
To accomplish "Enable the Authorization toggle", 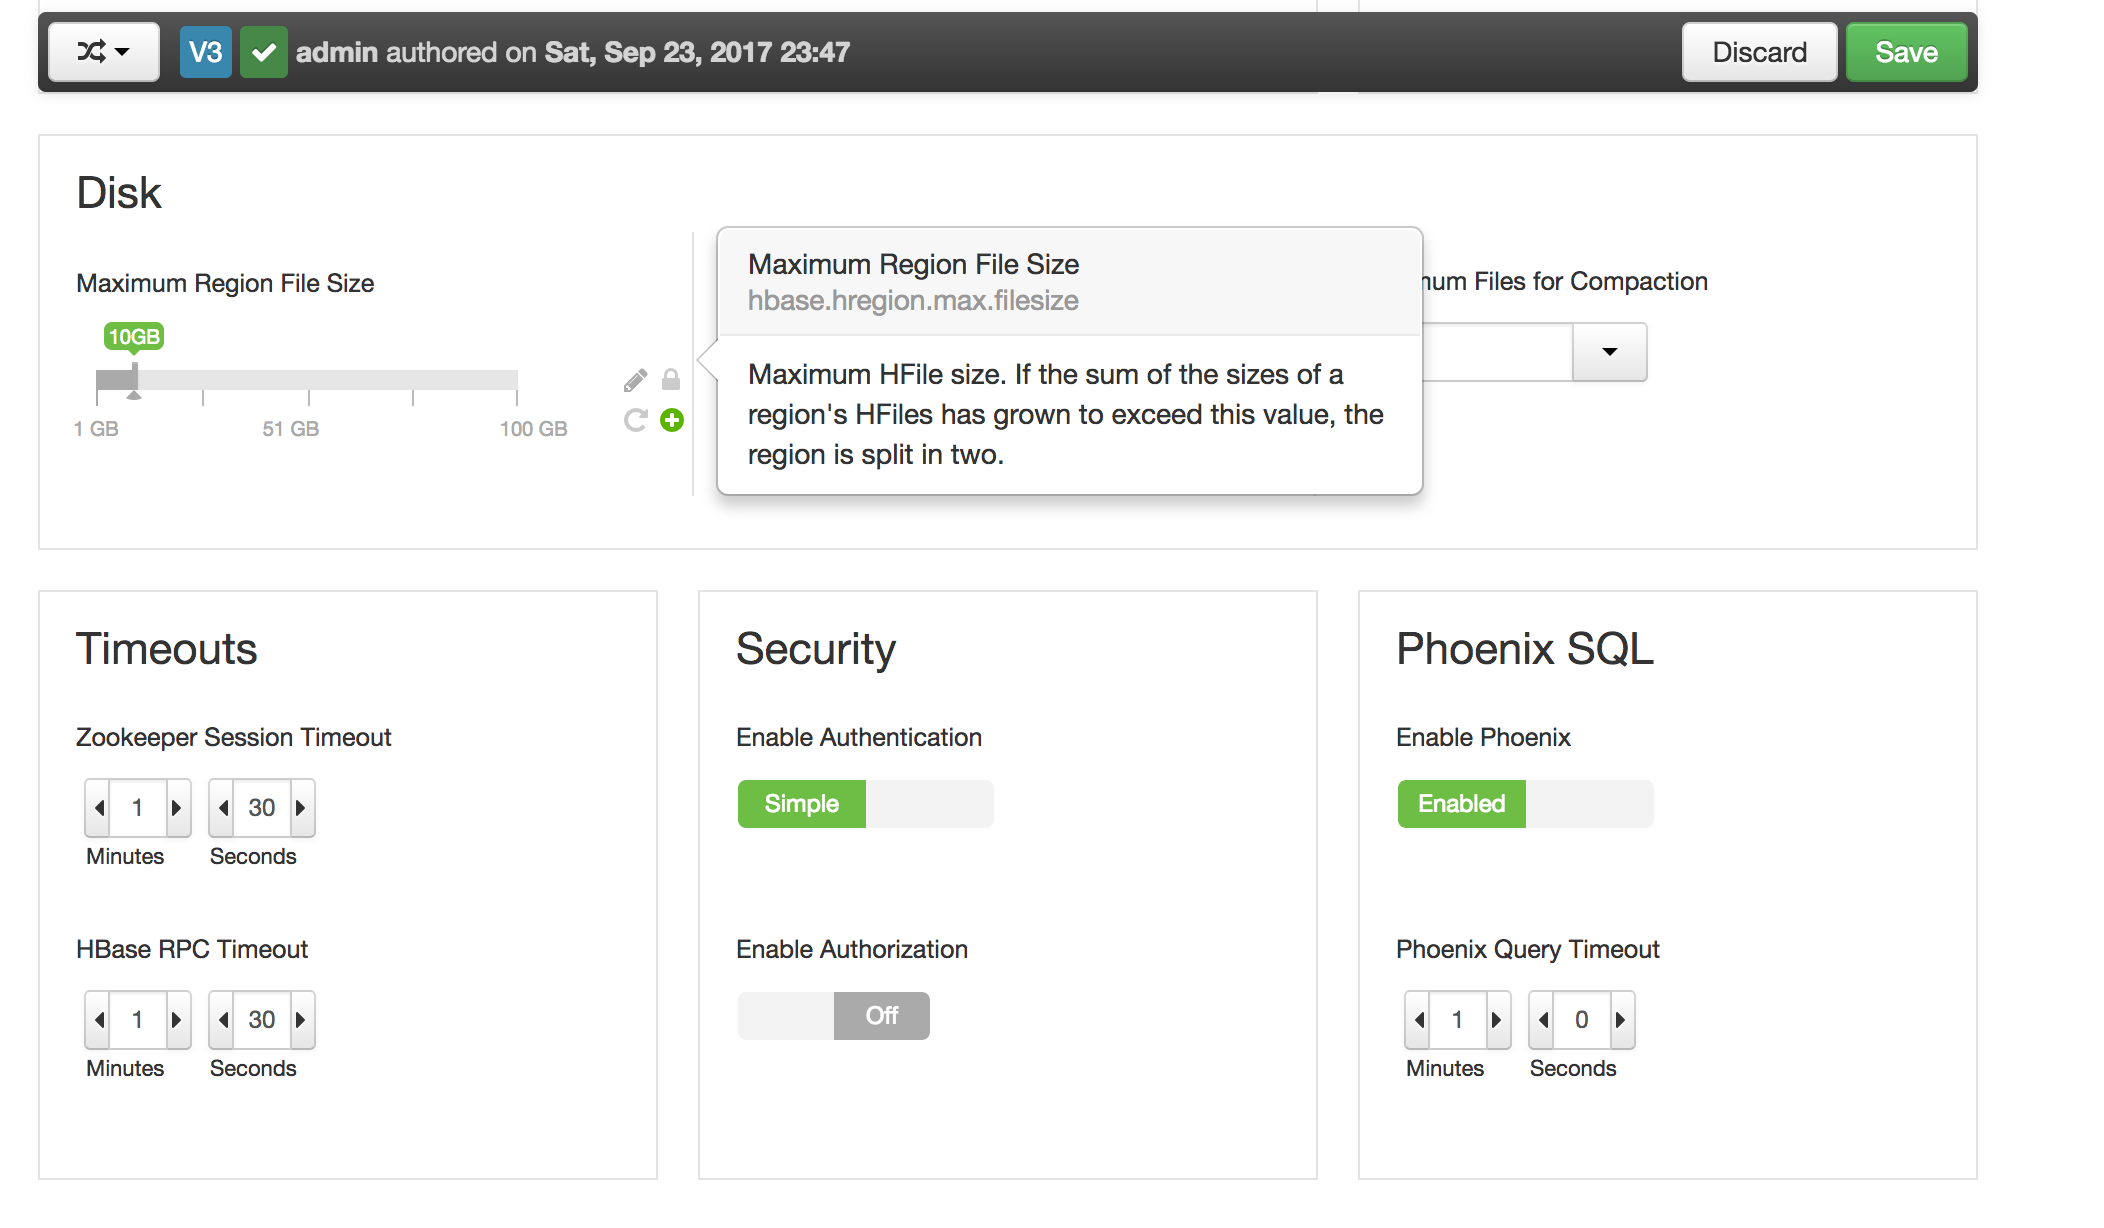I will pyautogui.click(x=786, y=1015).
